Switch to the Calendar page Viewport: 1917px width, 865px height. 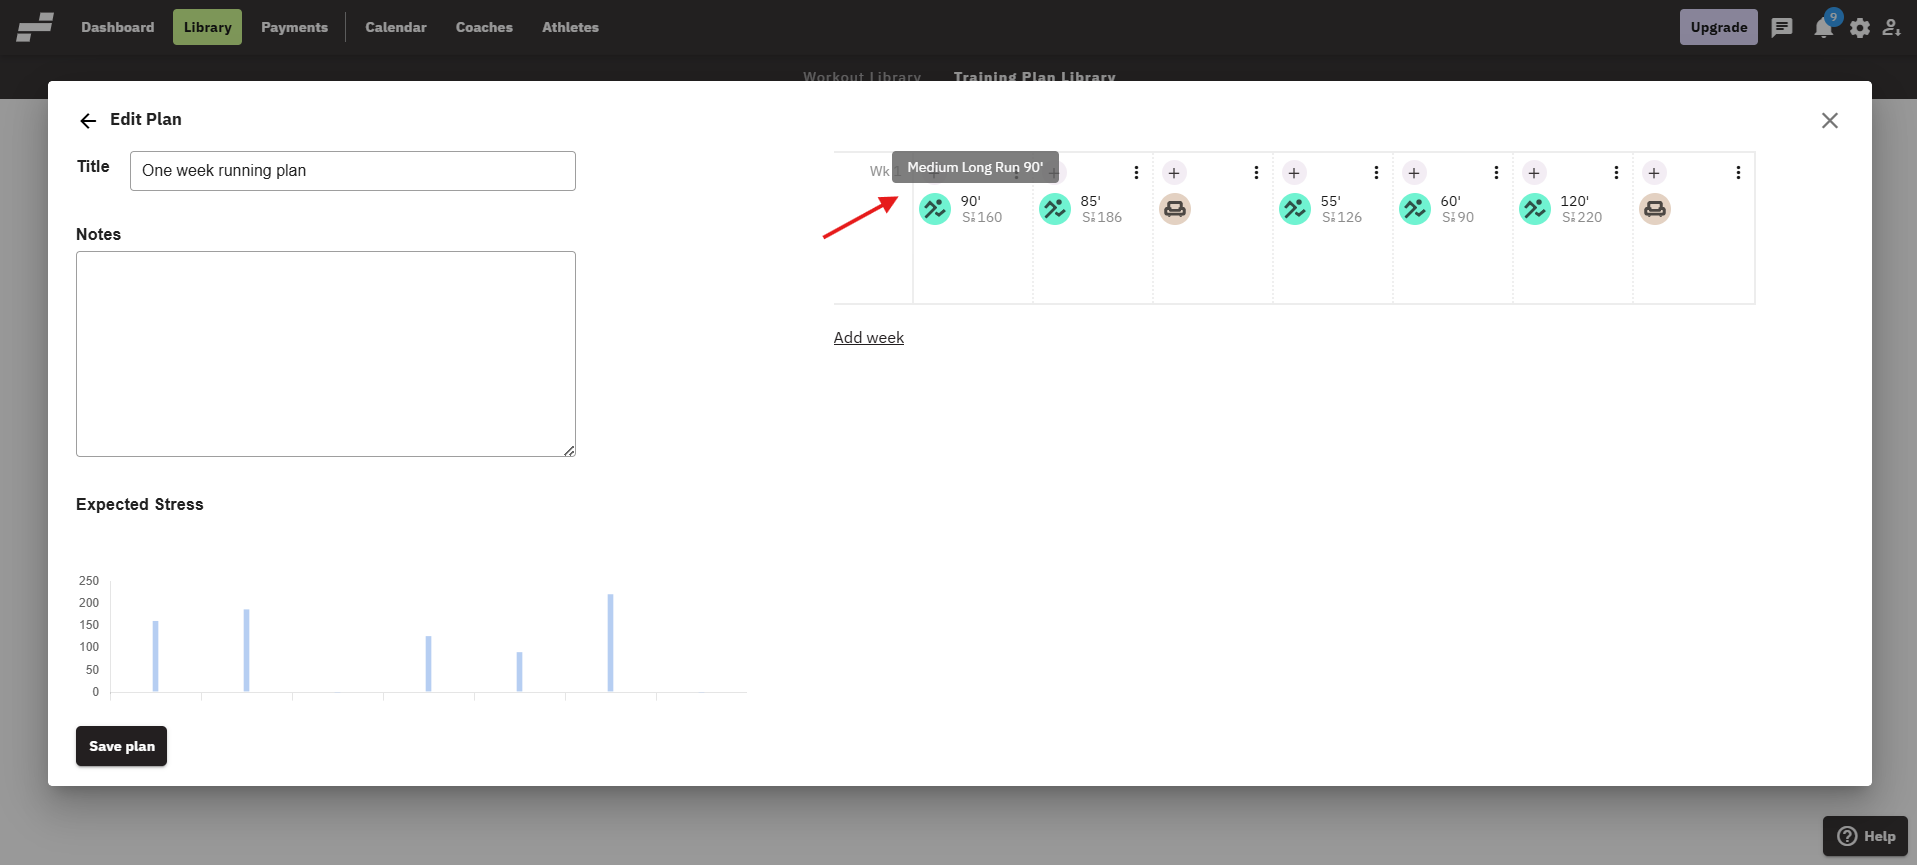[396, 27]
